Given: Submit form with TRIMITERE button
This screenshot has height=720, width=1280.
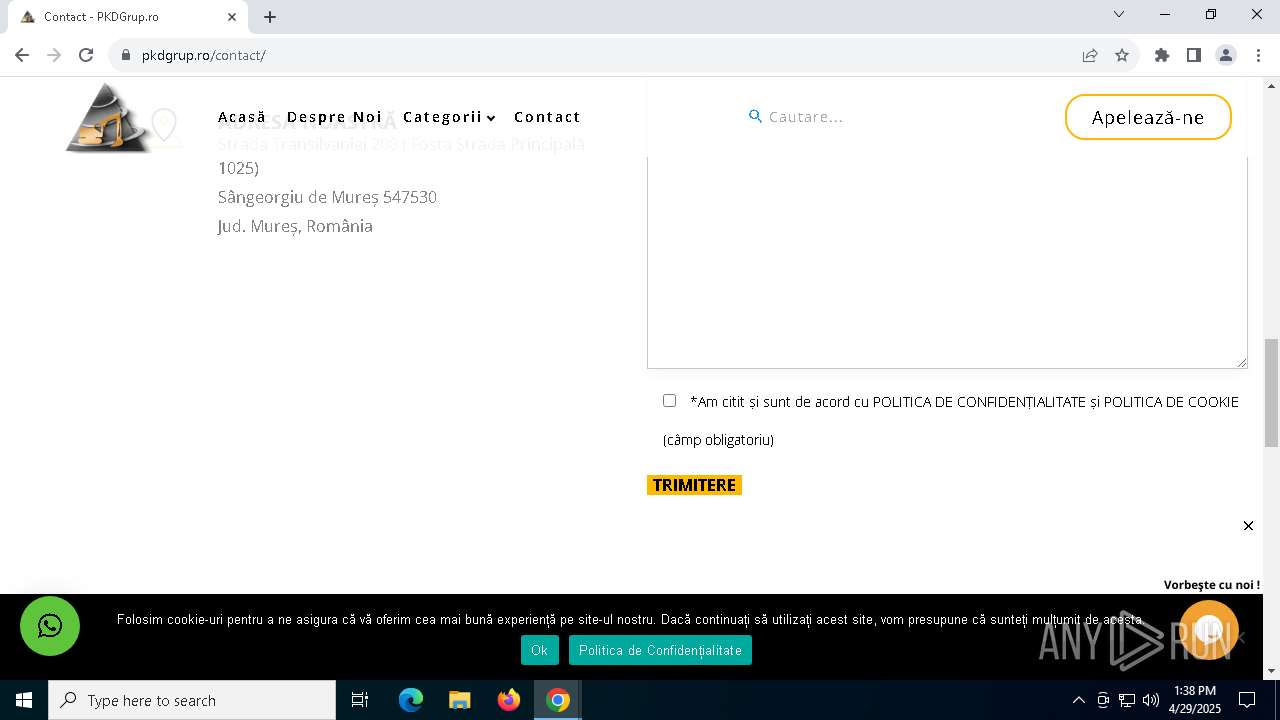Looking at the screenshot, I should point(694,485).
